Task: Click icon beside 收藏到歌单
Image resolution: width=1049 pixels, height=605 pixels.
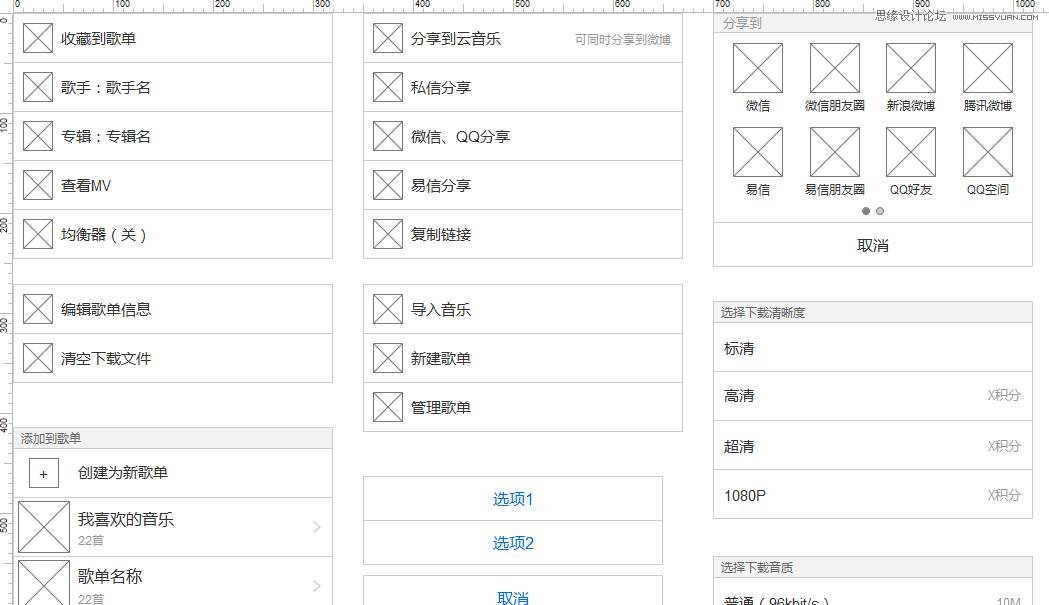Action: 37,38
